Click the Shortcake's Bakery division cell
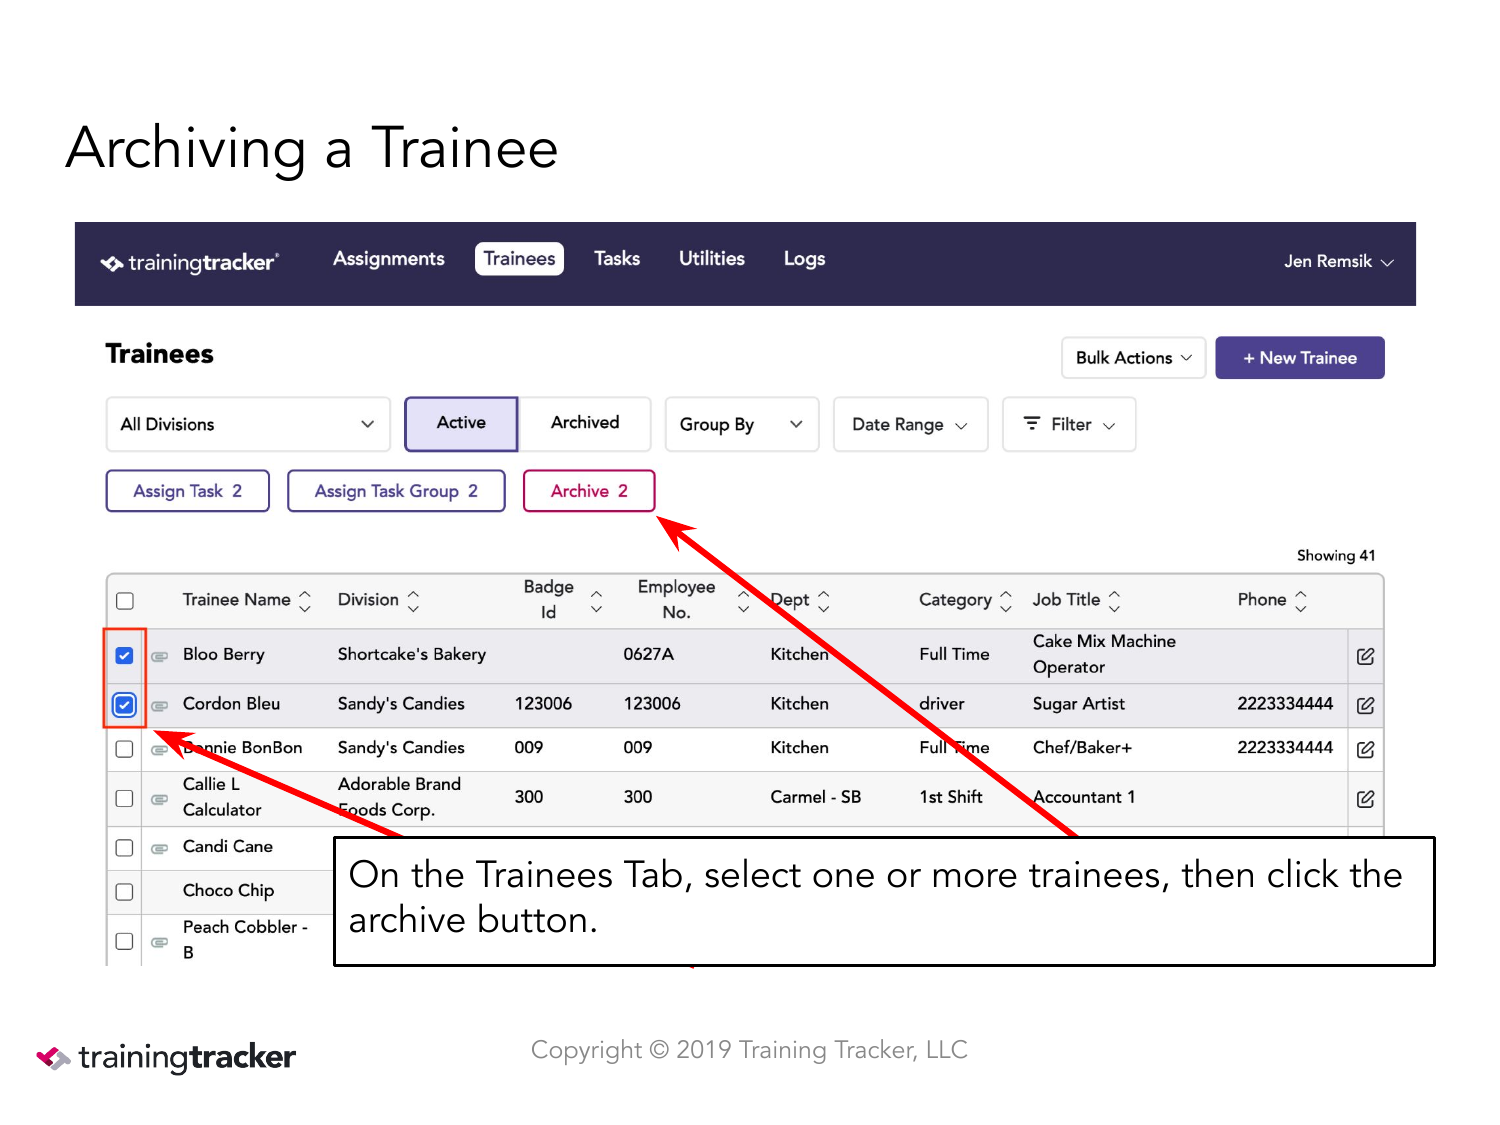The width and height of the screenshot is (1500, 1125). click(x=412, y=655)
